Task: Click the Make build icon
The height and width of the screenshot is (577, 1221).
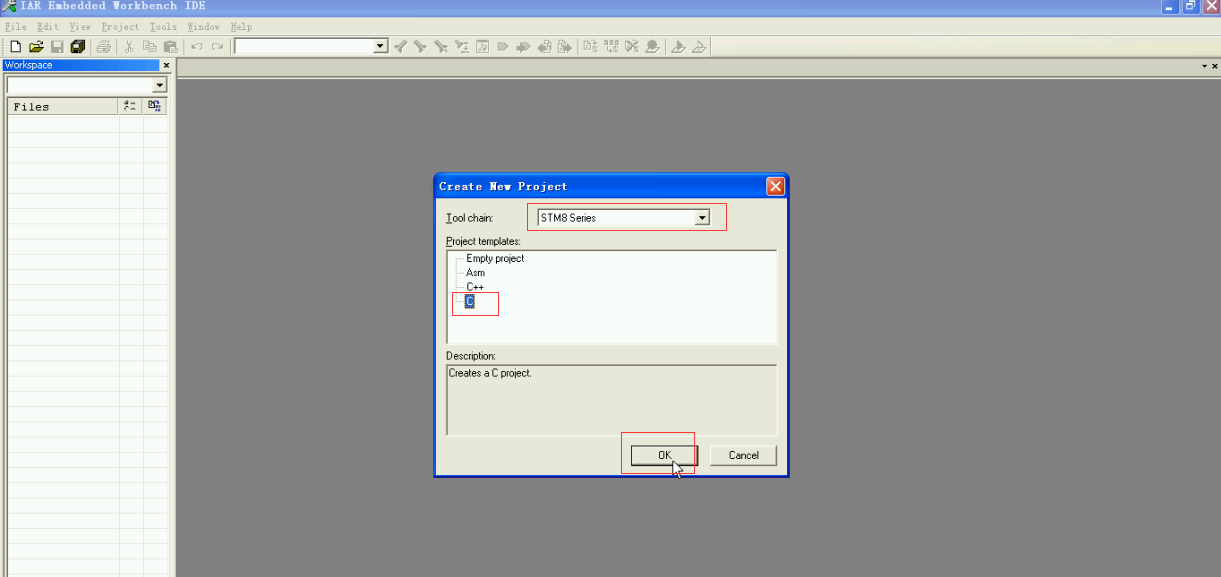Action: [x=611, y=47]
